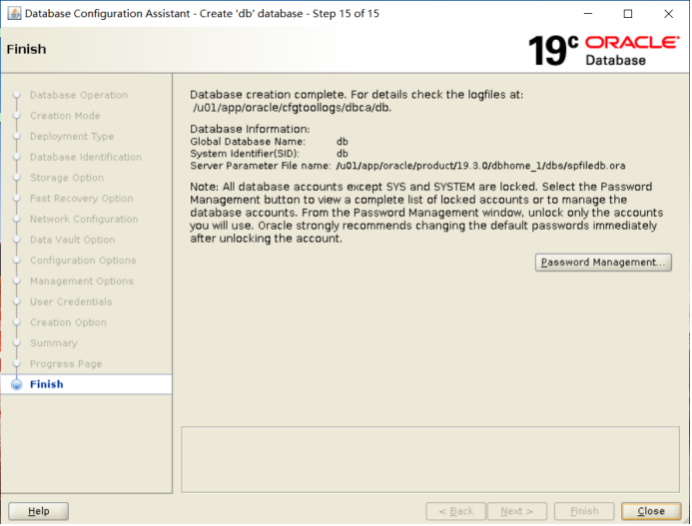Maximize the Database Configuration Assistant window
Image resolution: width=692 pixels, height=526 pixels.
point(628,14)
